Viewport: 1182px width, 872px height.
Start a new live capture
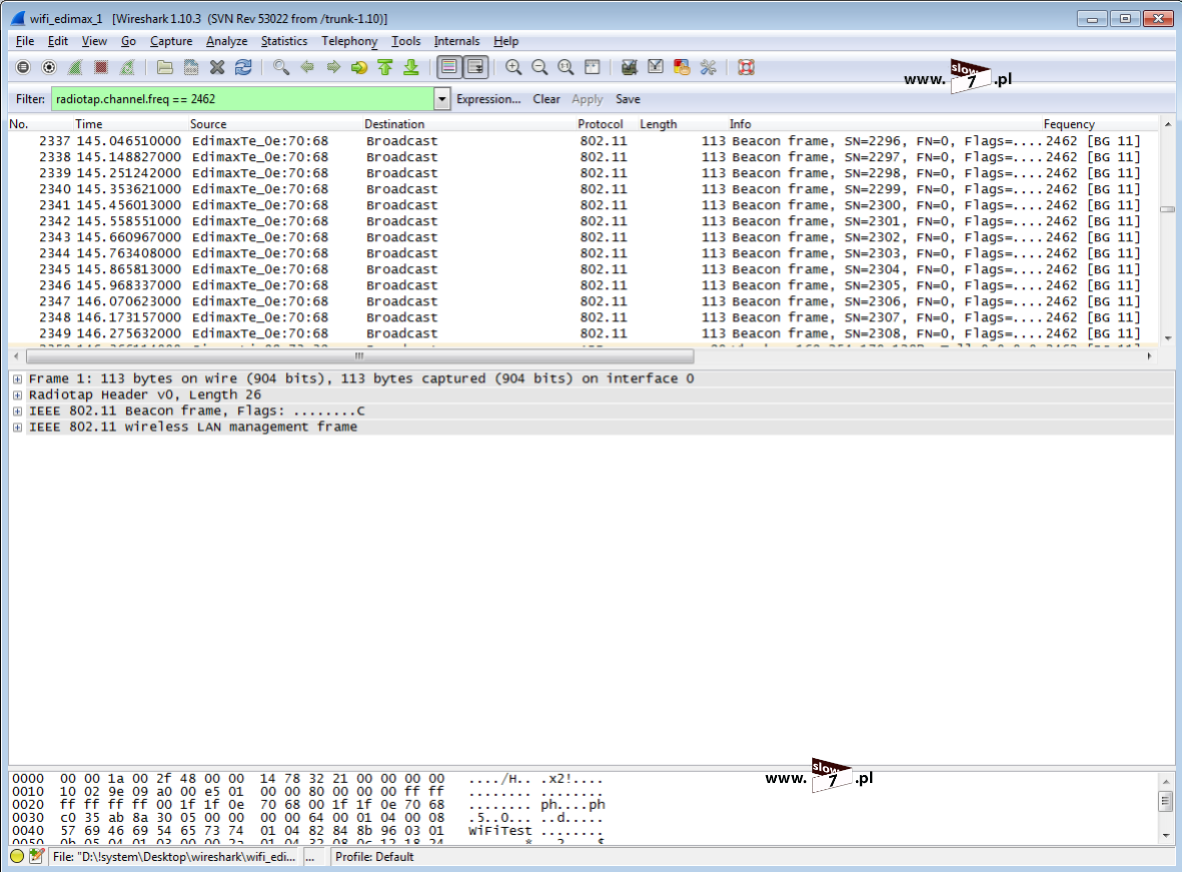click(x=75, y=68)
